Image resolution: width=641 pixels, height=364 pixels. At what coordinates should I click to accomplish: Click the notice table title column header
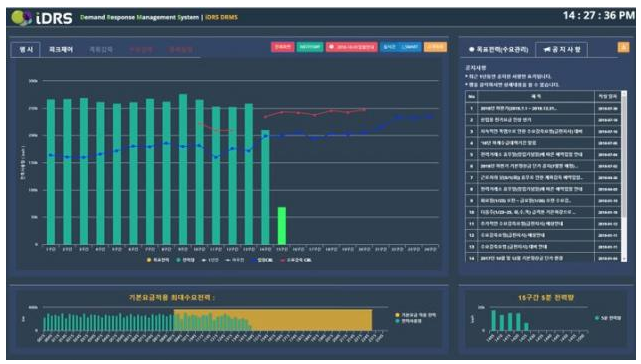pos(536,97)
